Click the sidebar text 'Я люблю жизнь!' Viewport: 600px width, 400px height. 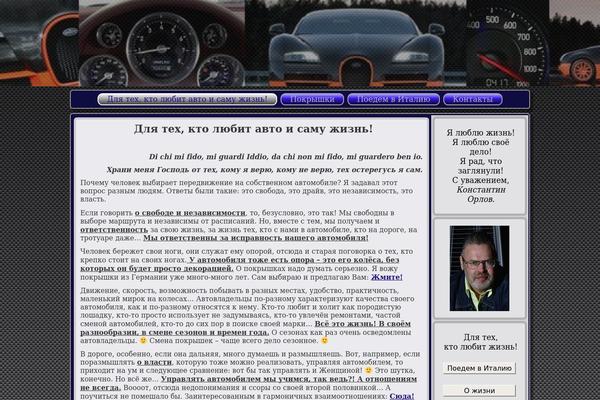(481, 133)
